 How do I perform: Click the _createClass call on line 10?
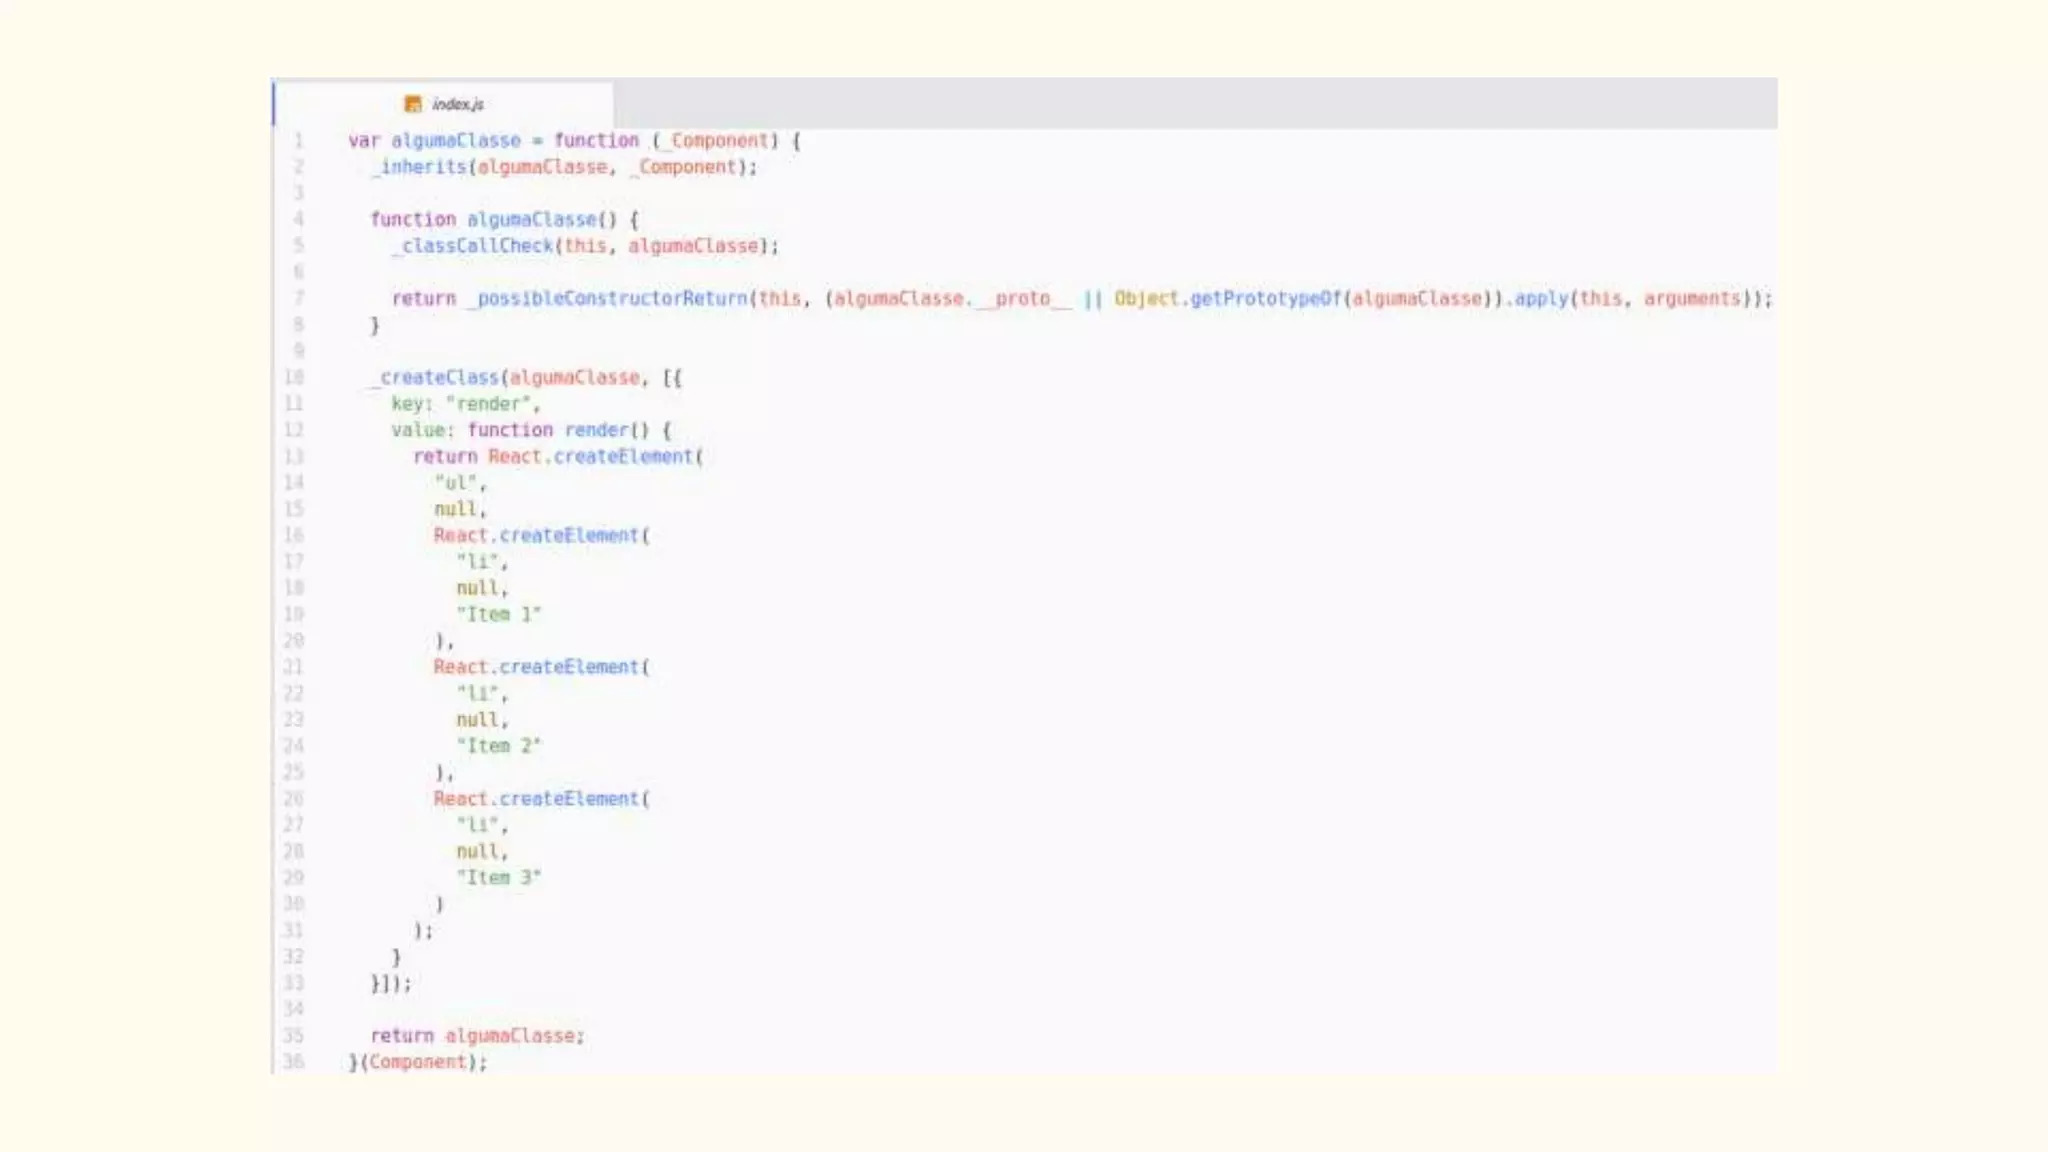[x=436, y=377]
